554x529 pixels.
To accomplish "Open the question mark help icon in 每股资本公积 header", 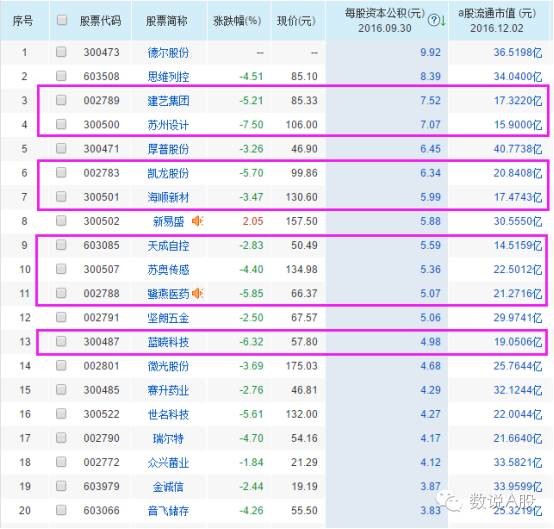I will [x=433, y=20].
